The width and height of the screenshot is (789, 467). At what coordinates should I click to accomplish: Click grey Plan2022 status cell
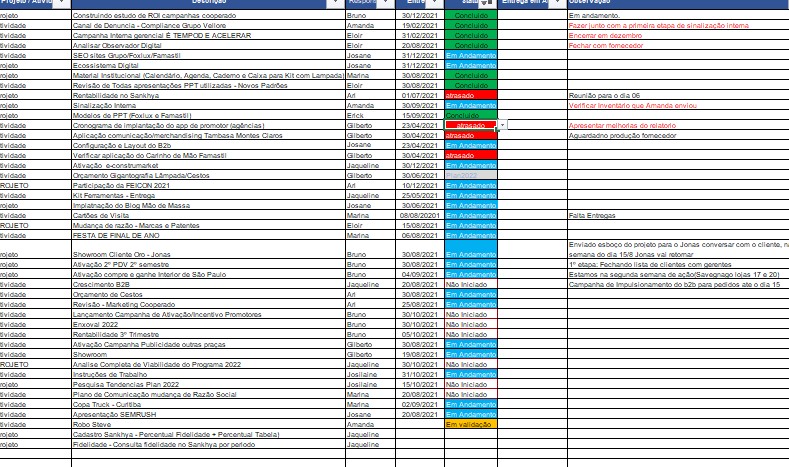pyautogui.click(x=471, y=176)
